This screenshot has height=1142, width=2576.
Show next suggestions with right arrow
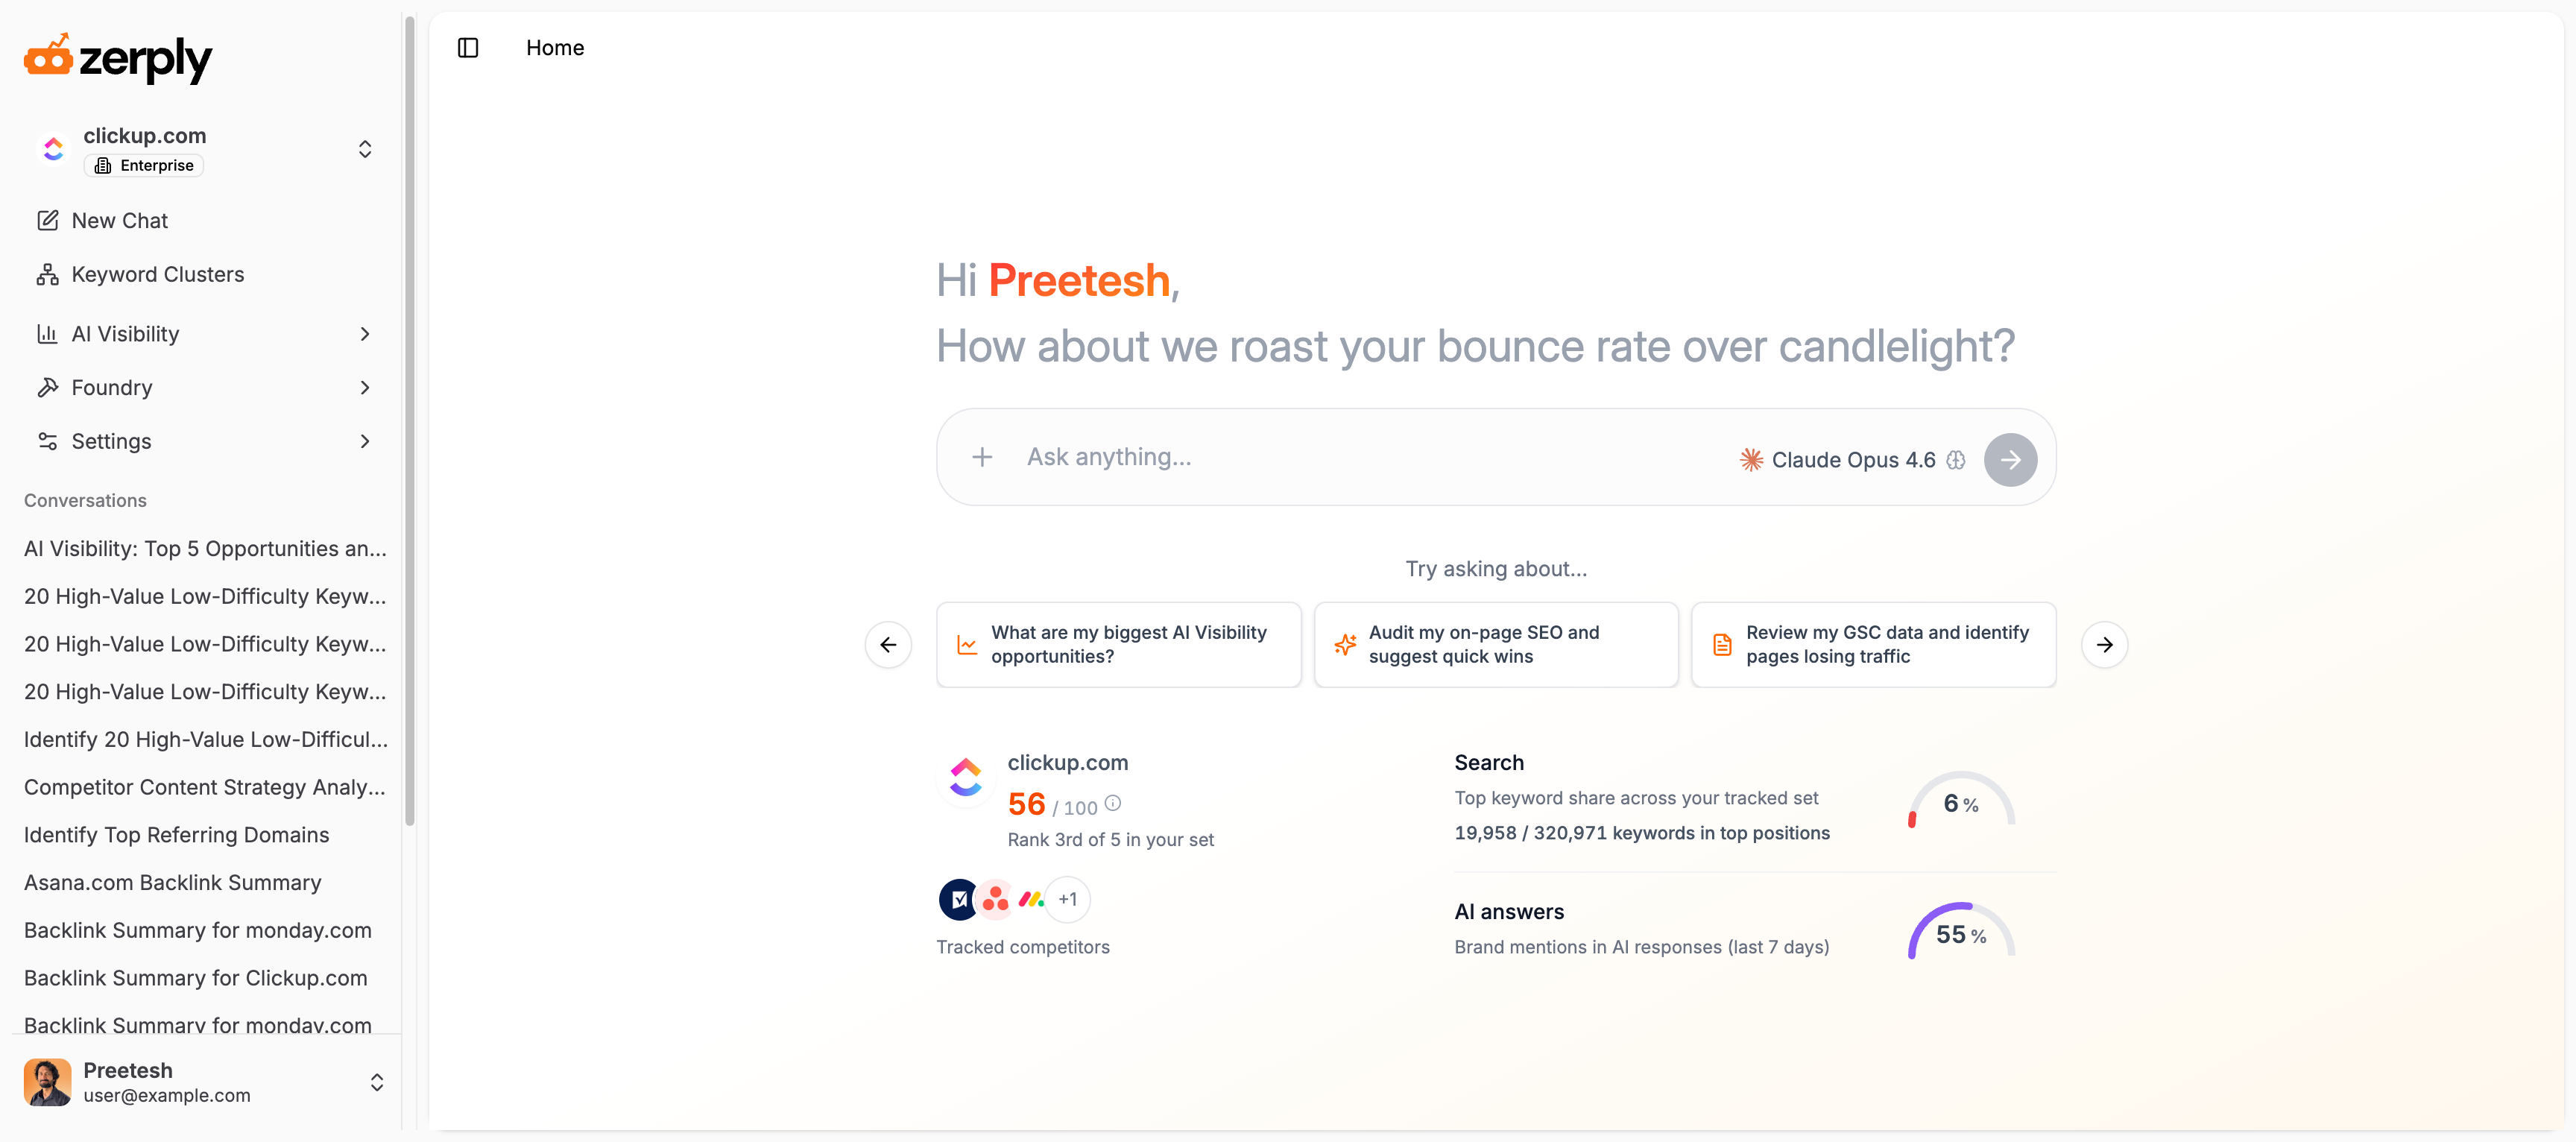click(x=2104, y=645)
